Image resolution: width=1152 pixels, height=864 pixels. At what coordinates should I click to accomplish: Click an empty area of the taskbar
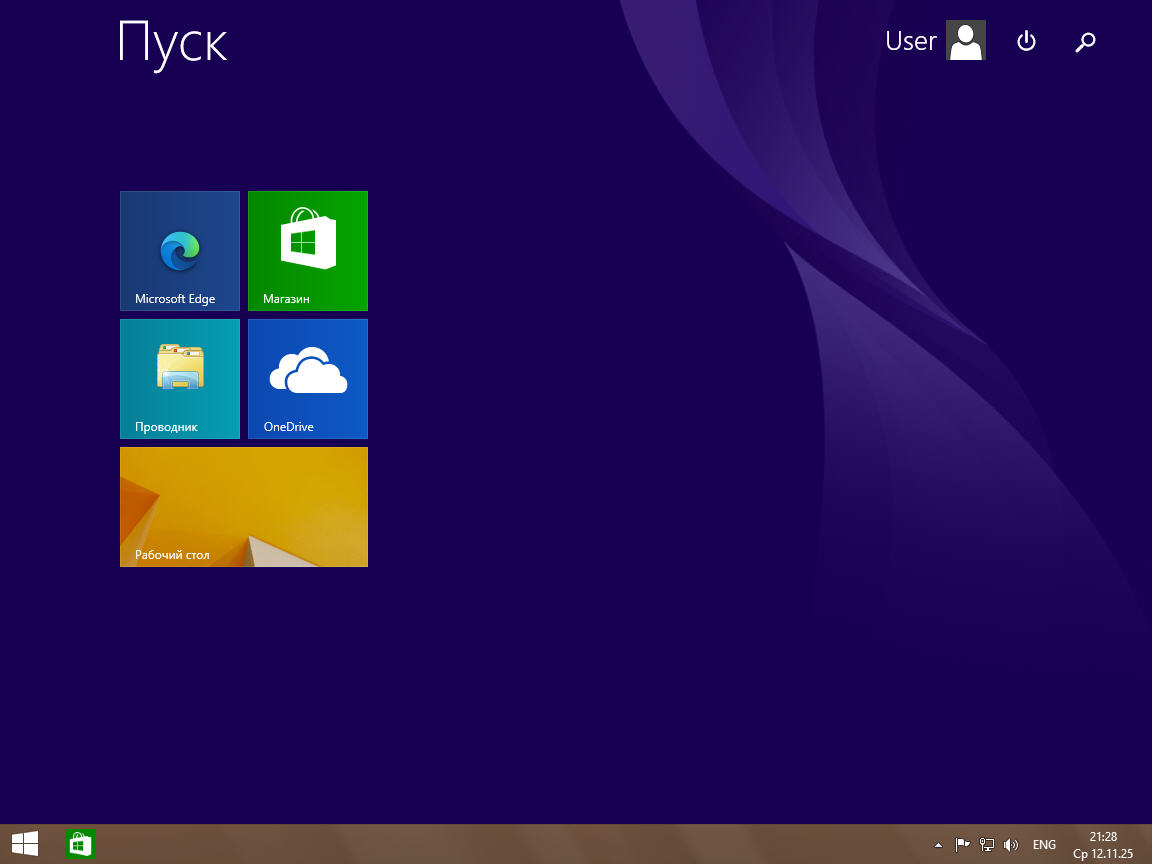500,845
